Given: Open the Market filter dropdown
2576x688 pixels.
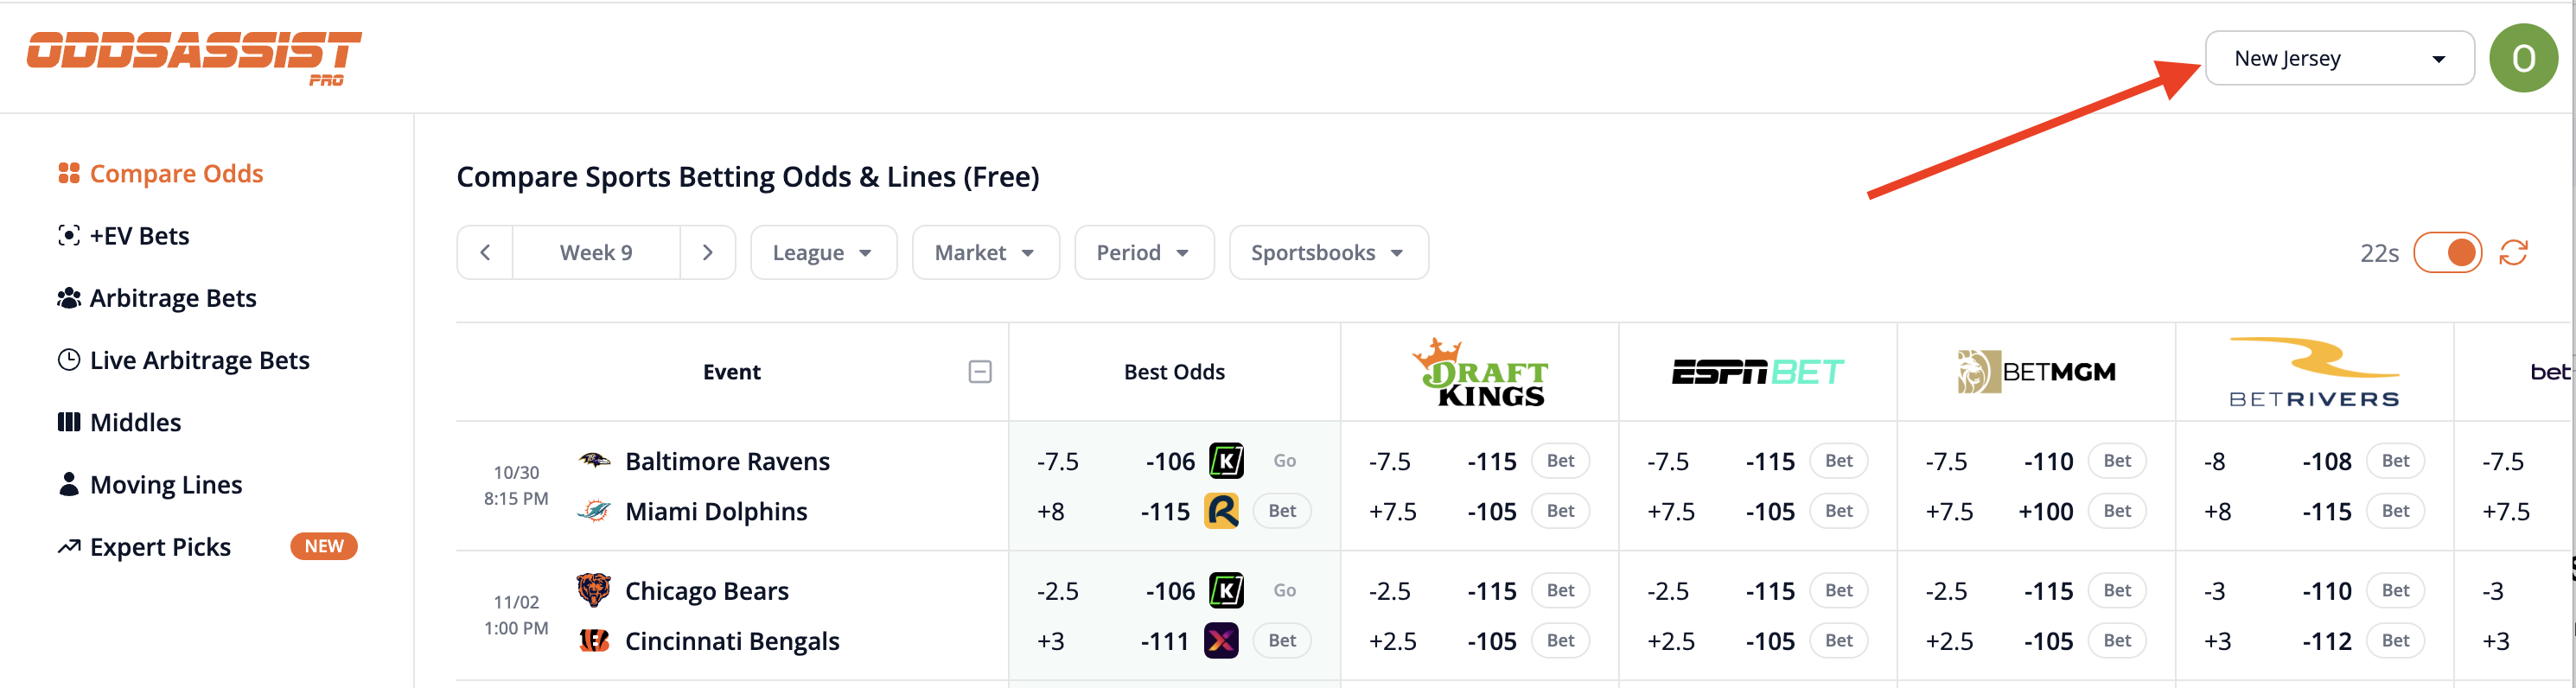Looking at the screenshot, I should pyautogui.click(x=985, y=253).
